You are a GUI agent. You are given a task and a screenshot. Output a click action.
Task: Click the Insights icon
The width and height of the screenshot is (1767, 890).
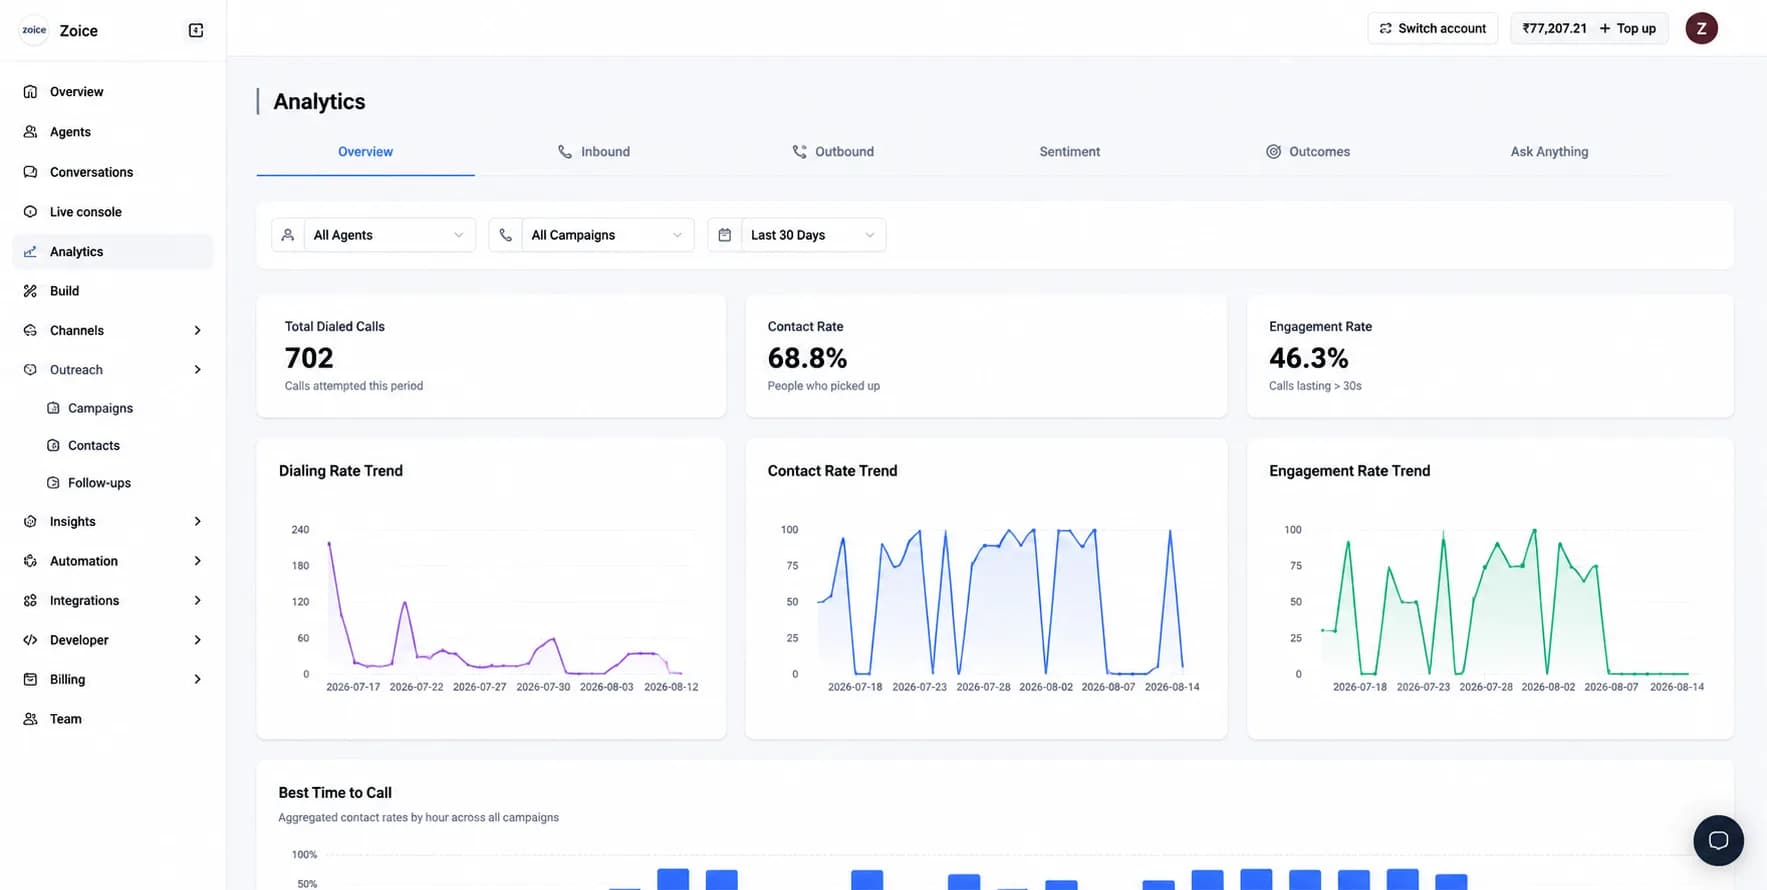tap(30, 521)
